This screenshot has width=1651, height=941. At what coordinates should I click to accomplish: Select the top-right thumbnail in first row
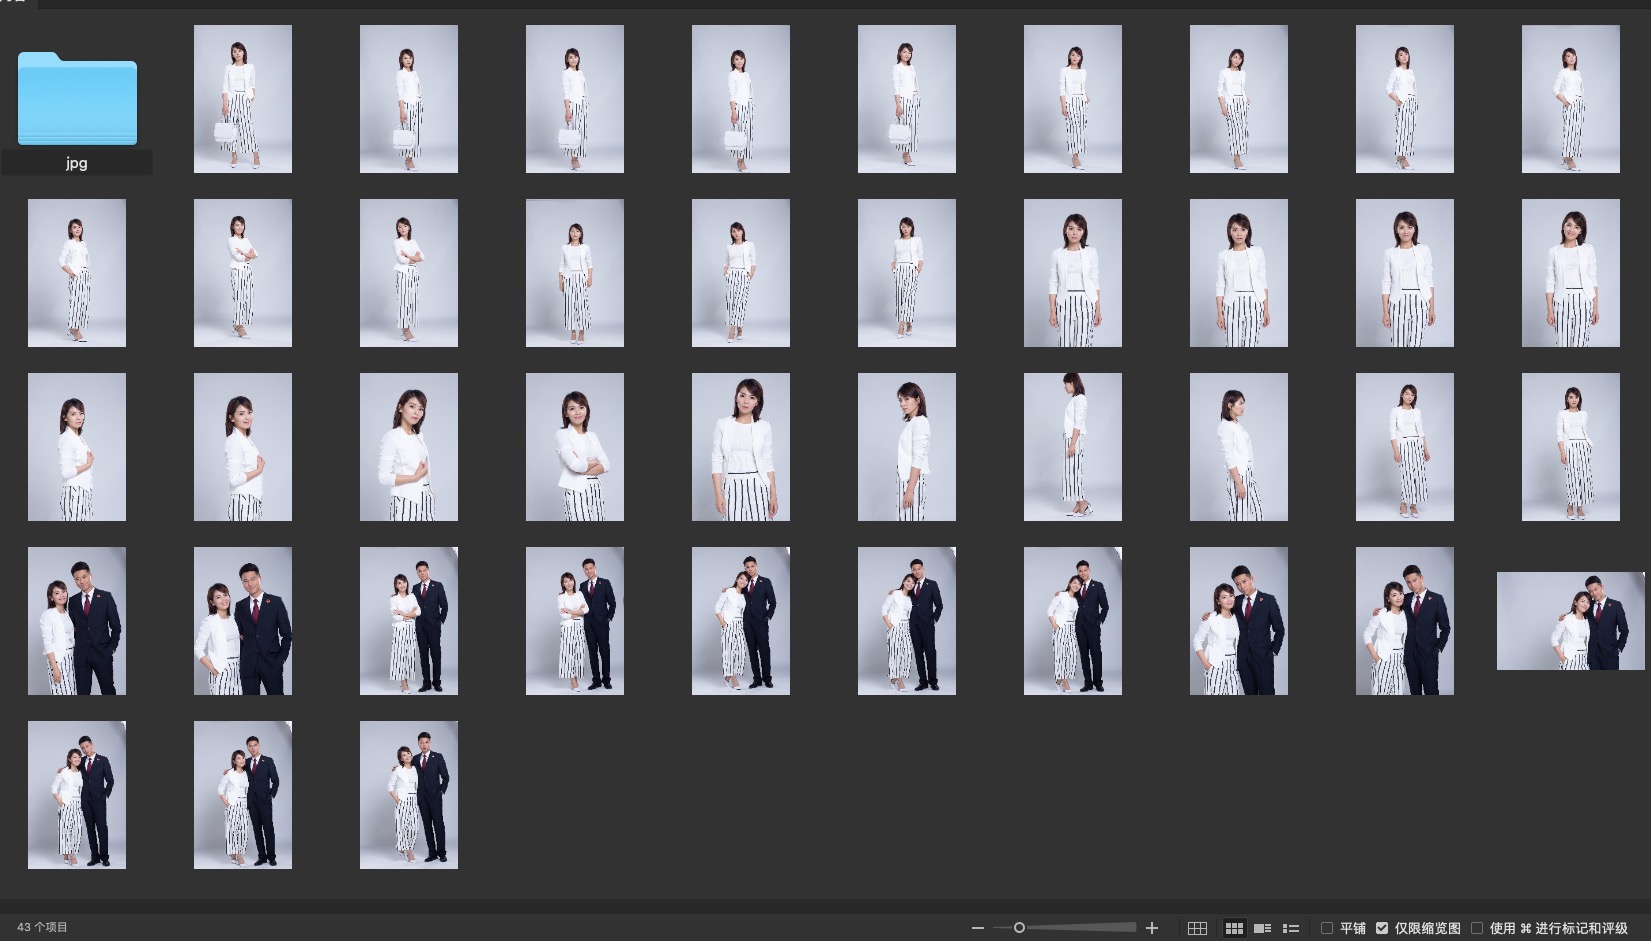pyautogui.click(x=1570, y=99)
